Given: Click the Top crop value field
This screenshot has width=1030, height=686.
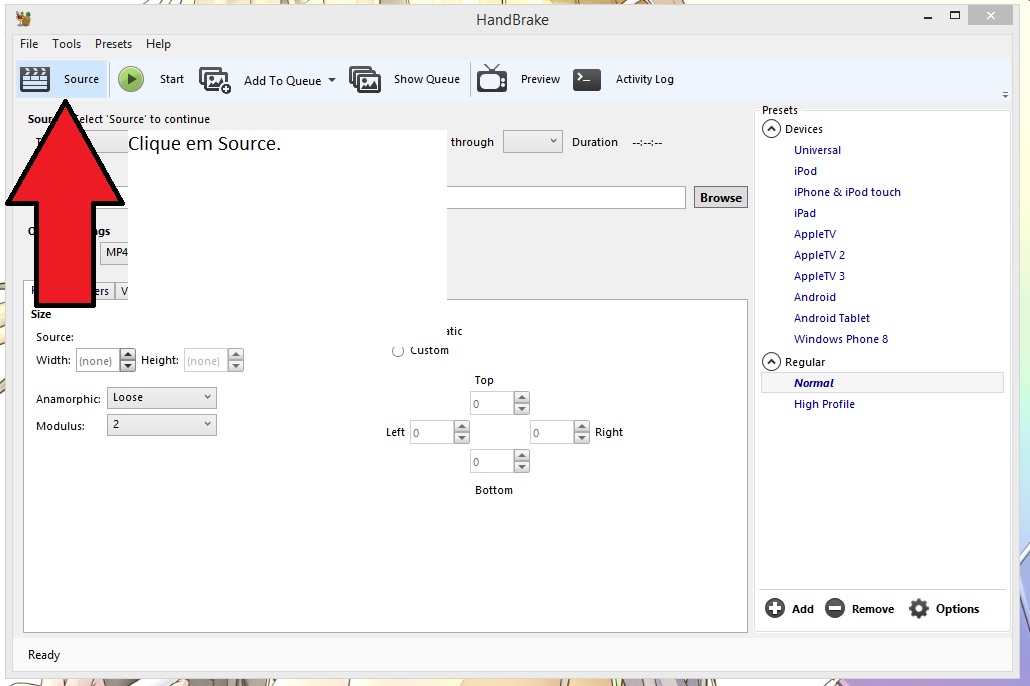Looking at the screenshot, I should [491, 403].
